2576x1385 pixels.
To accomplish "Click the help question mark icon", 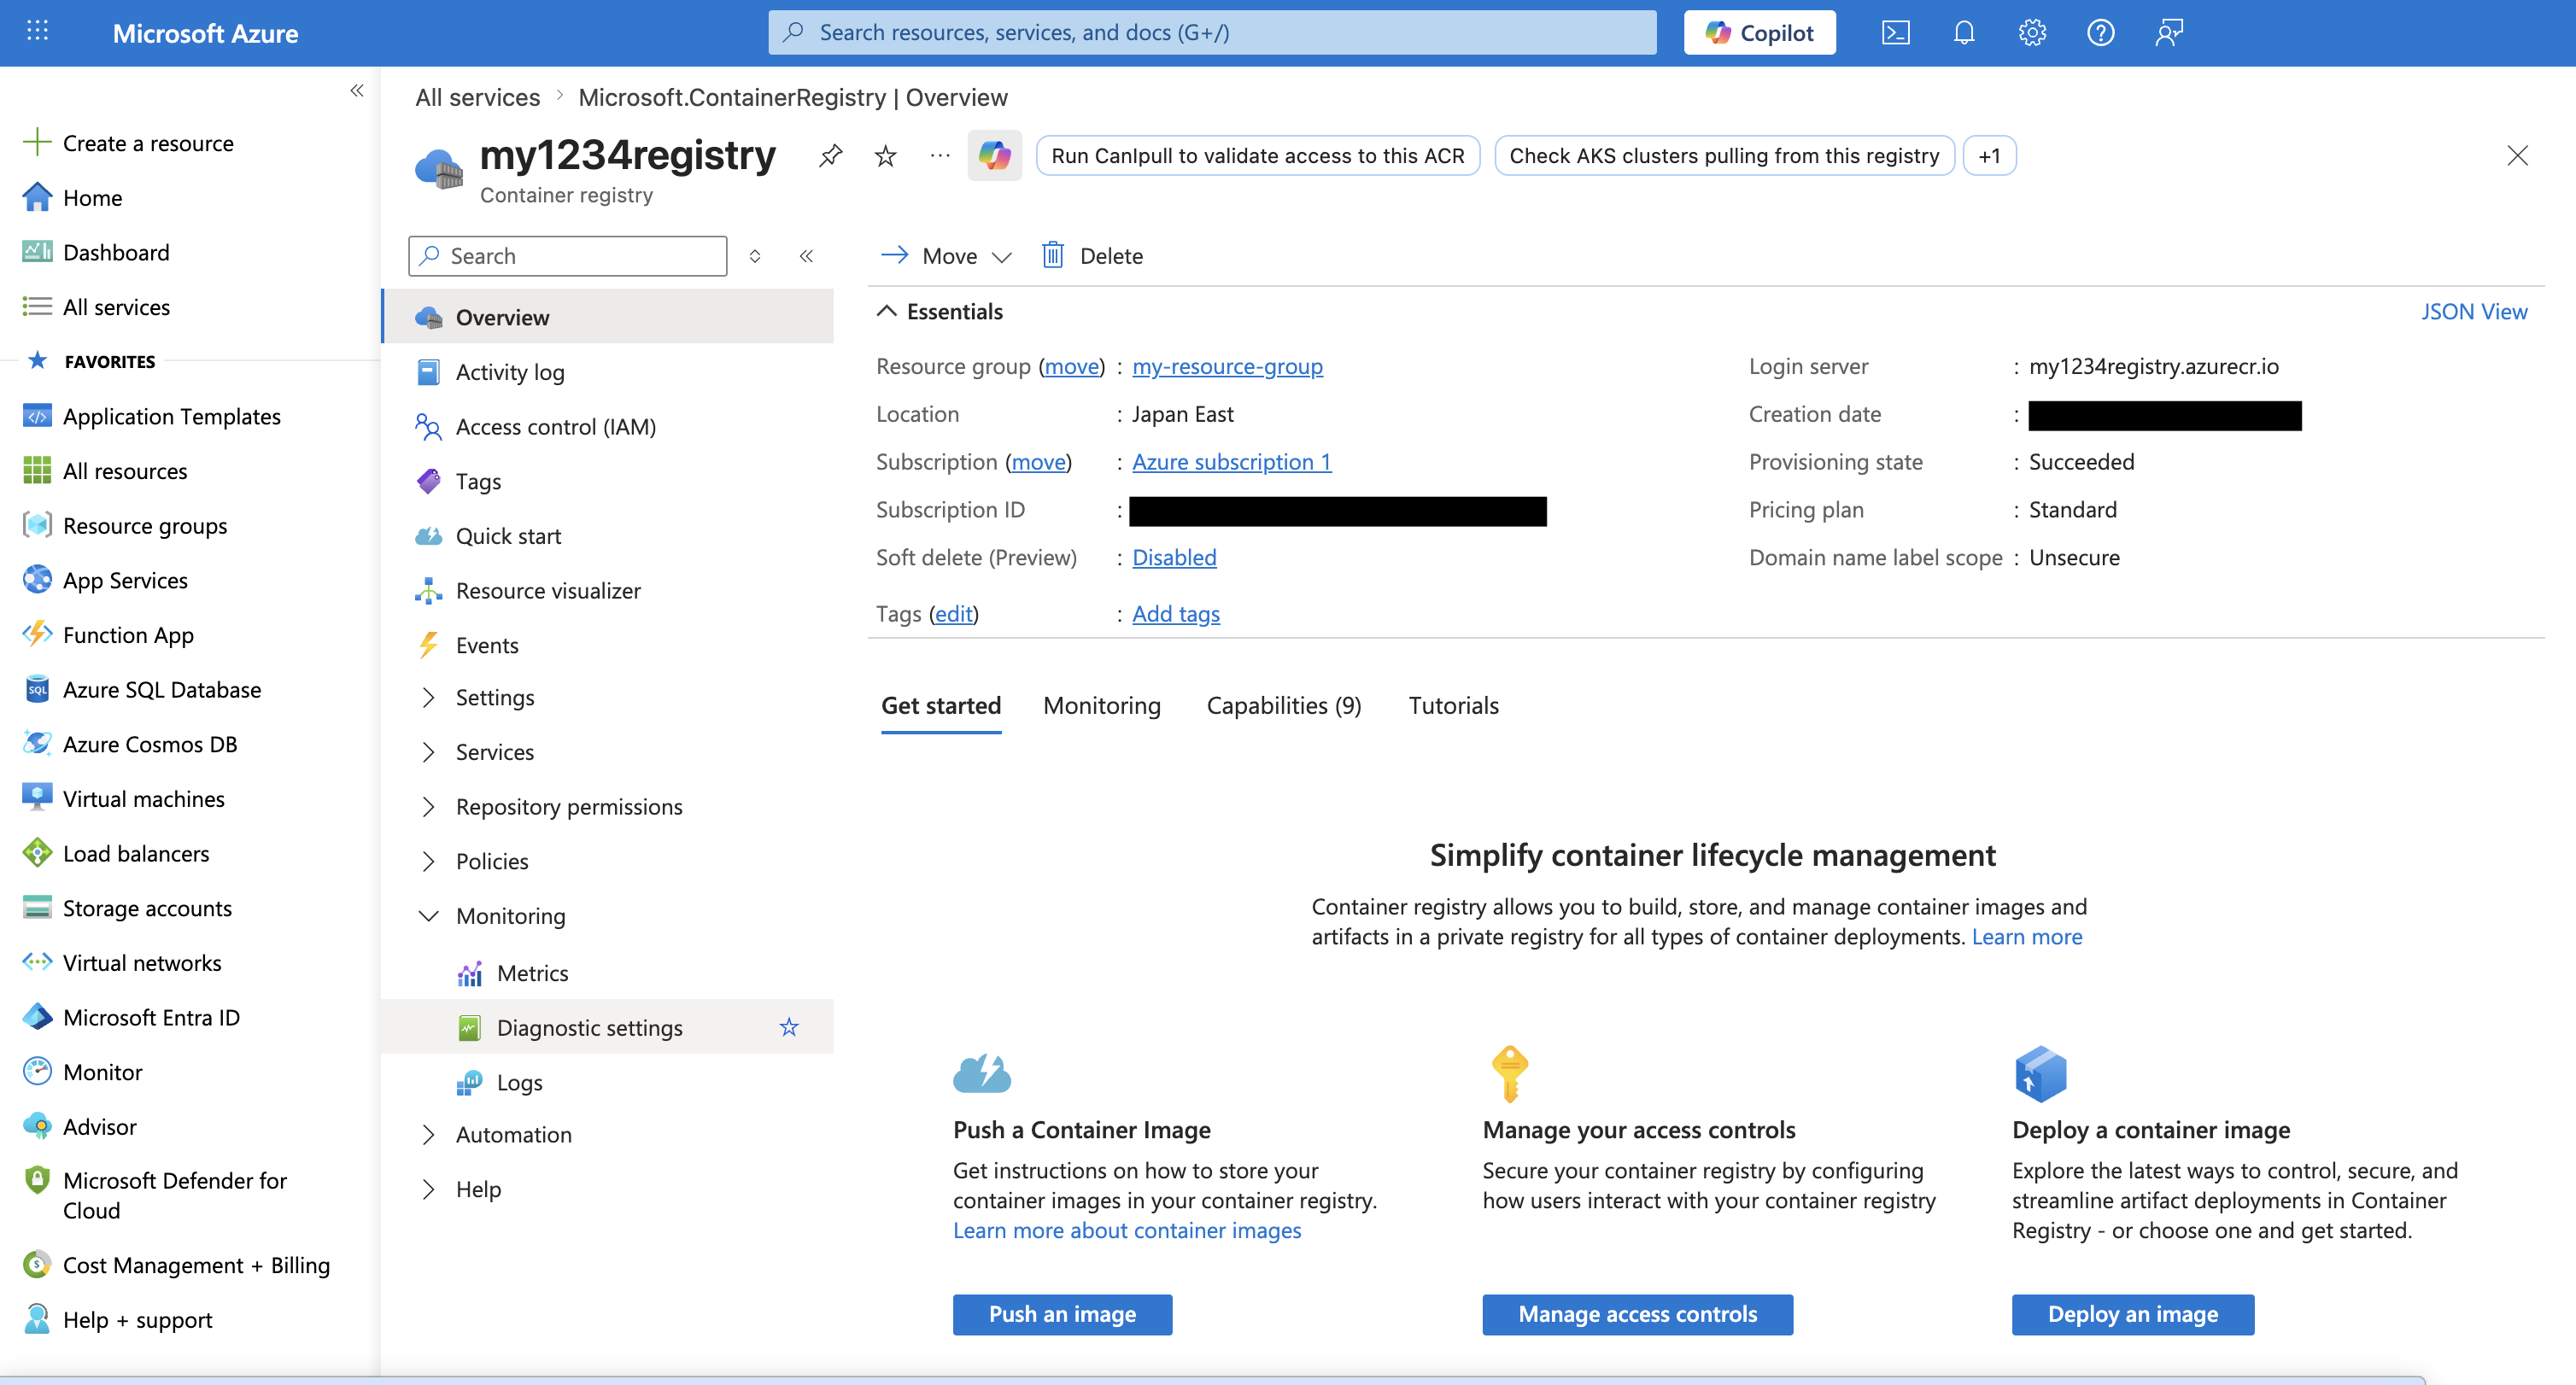I will (2100, 33).
